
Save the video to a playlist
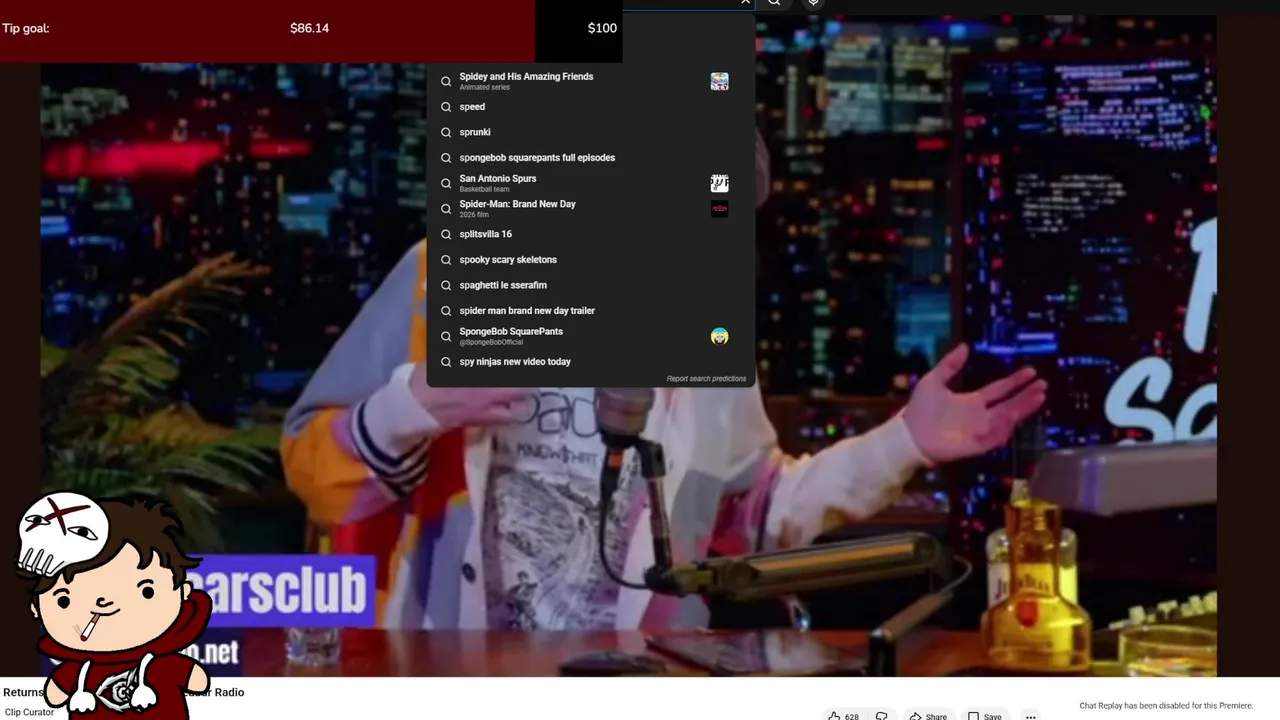pyautogui.click(x=984, y=716)
